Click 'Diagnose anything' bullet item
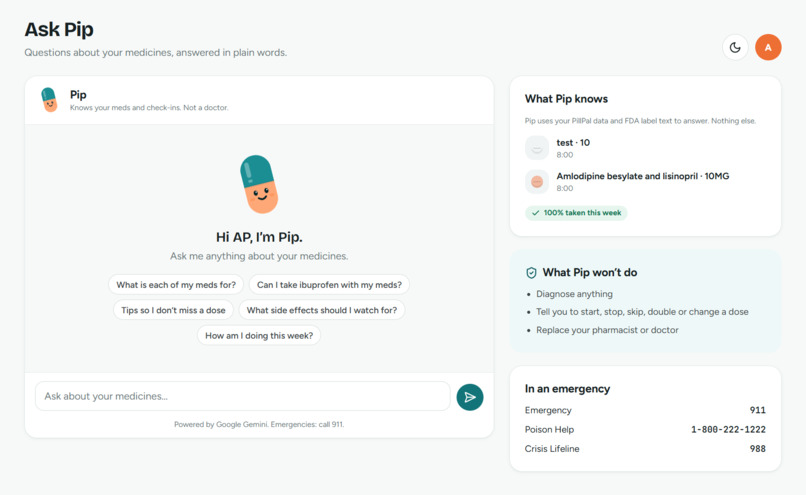 pyautogui.click(x=574, y=294)
